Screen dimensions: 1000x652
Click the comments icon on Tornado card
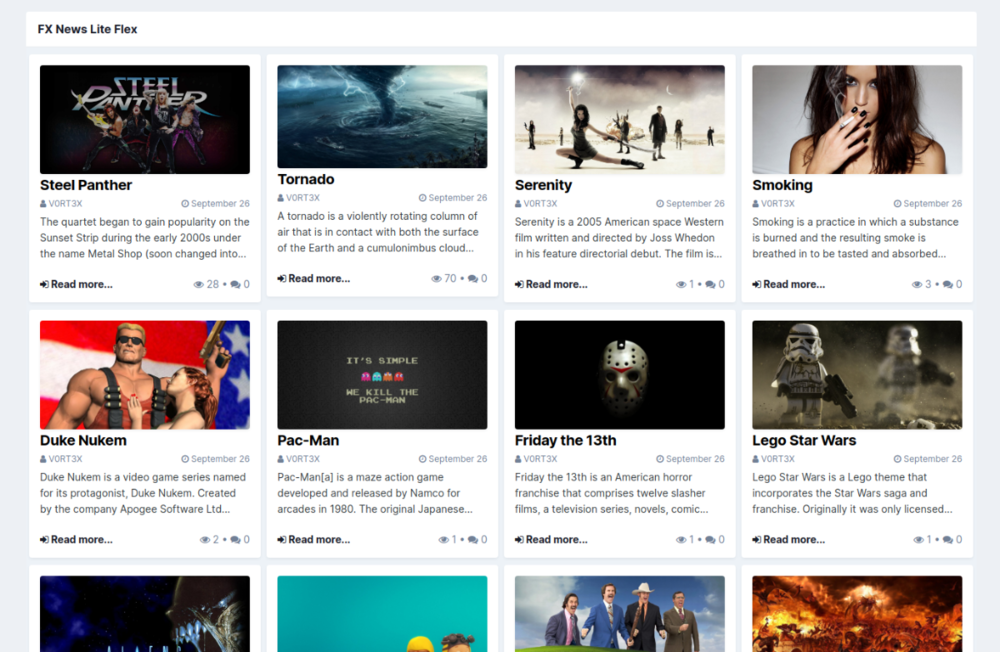pos(473,279)
